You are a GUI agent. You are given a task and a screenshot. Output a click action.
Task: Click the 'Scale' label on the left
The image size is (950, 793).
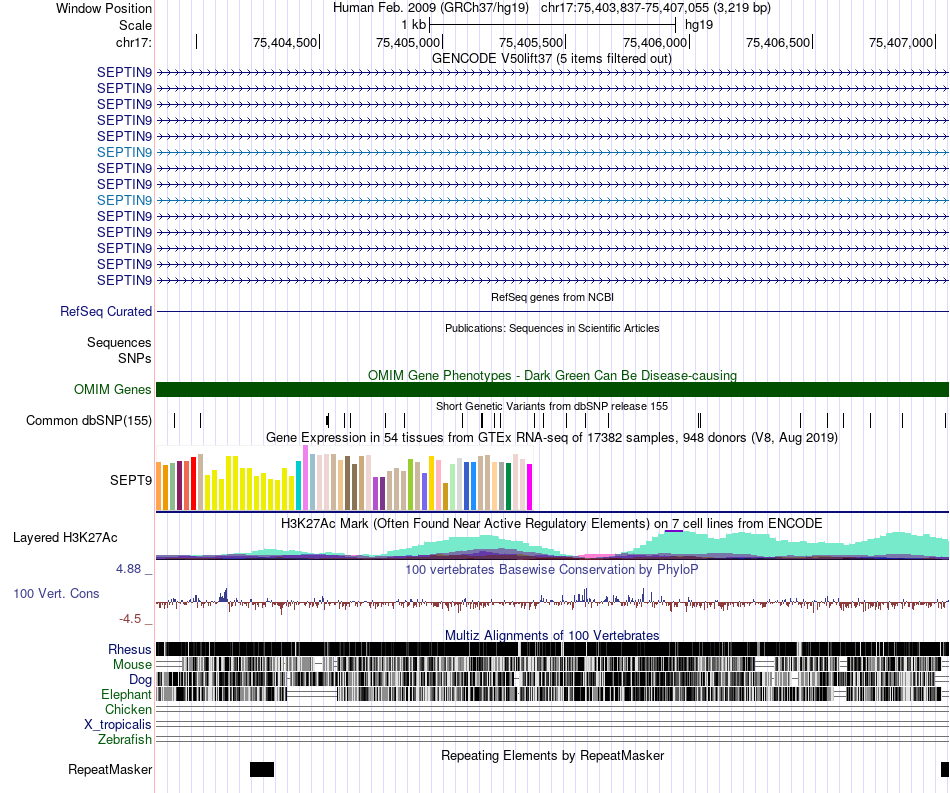click(x=135, y=25)
